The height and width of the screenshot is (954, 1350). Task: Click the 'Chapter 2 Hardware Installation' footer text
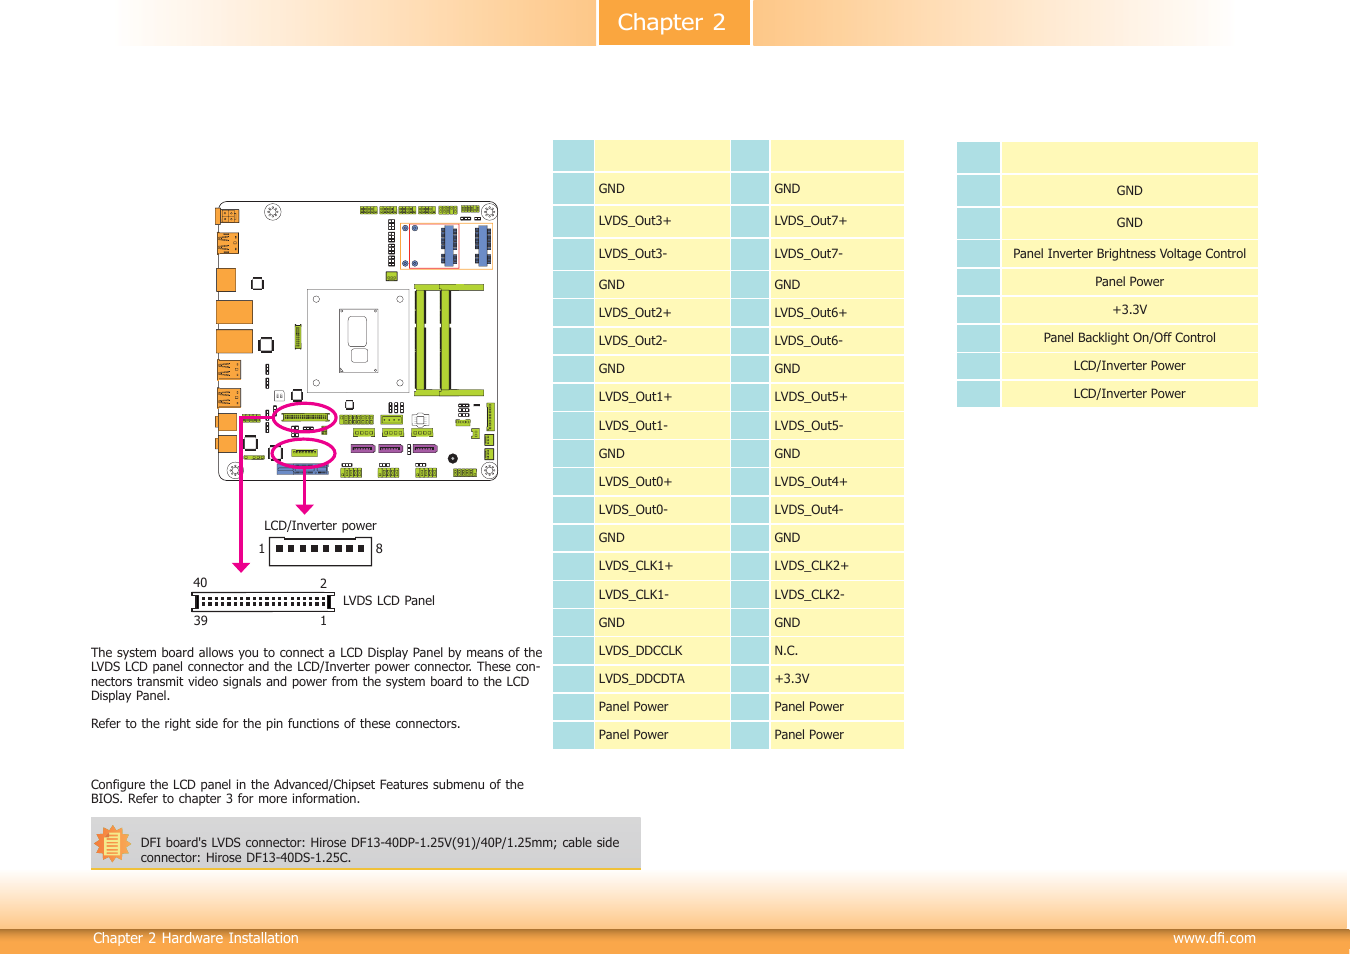click(x=196, y=938)
